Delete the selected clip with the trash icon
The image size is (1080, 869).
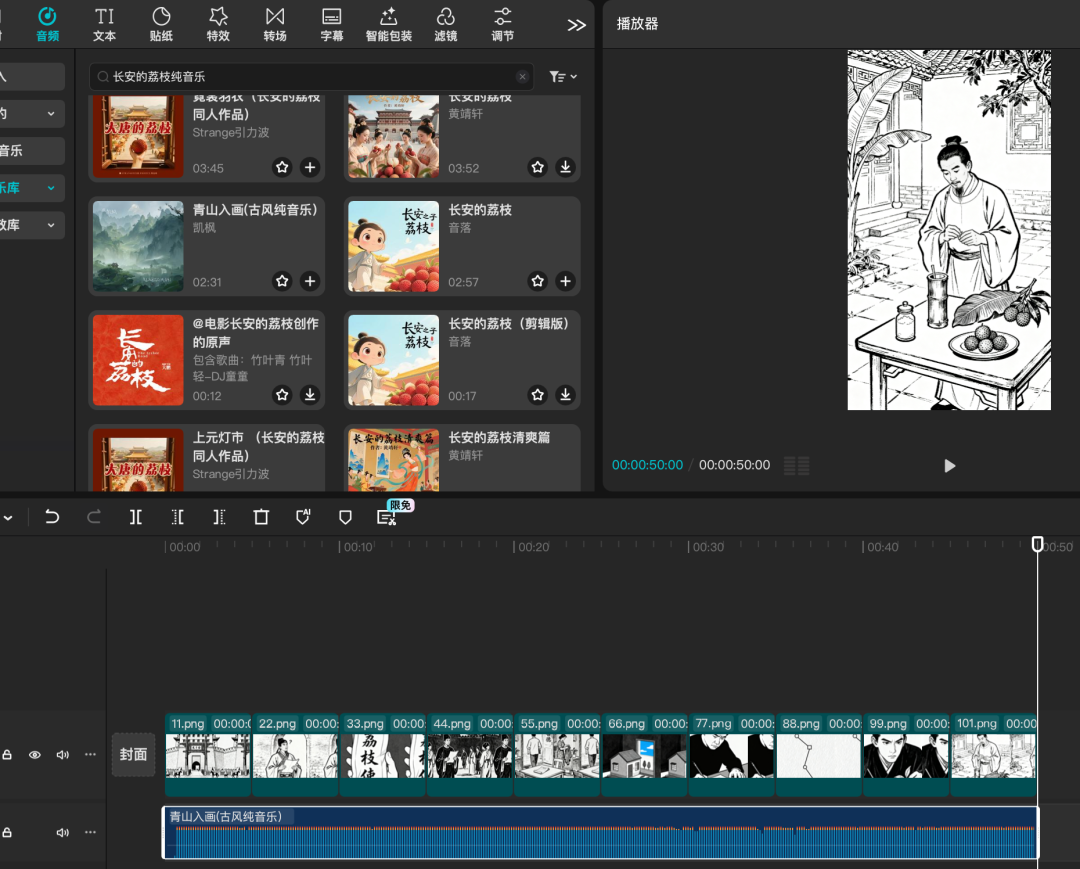[x=261, y=517]
